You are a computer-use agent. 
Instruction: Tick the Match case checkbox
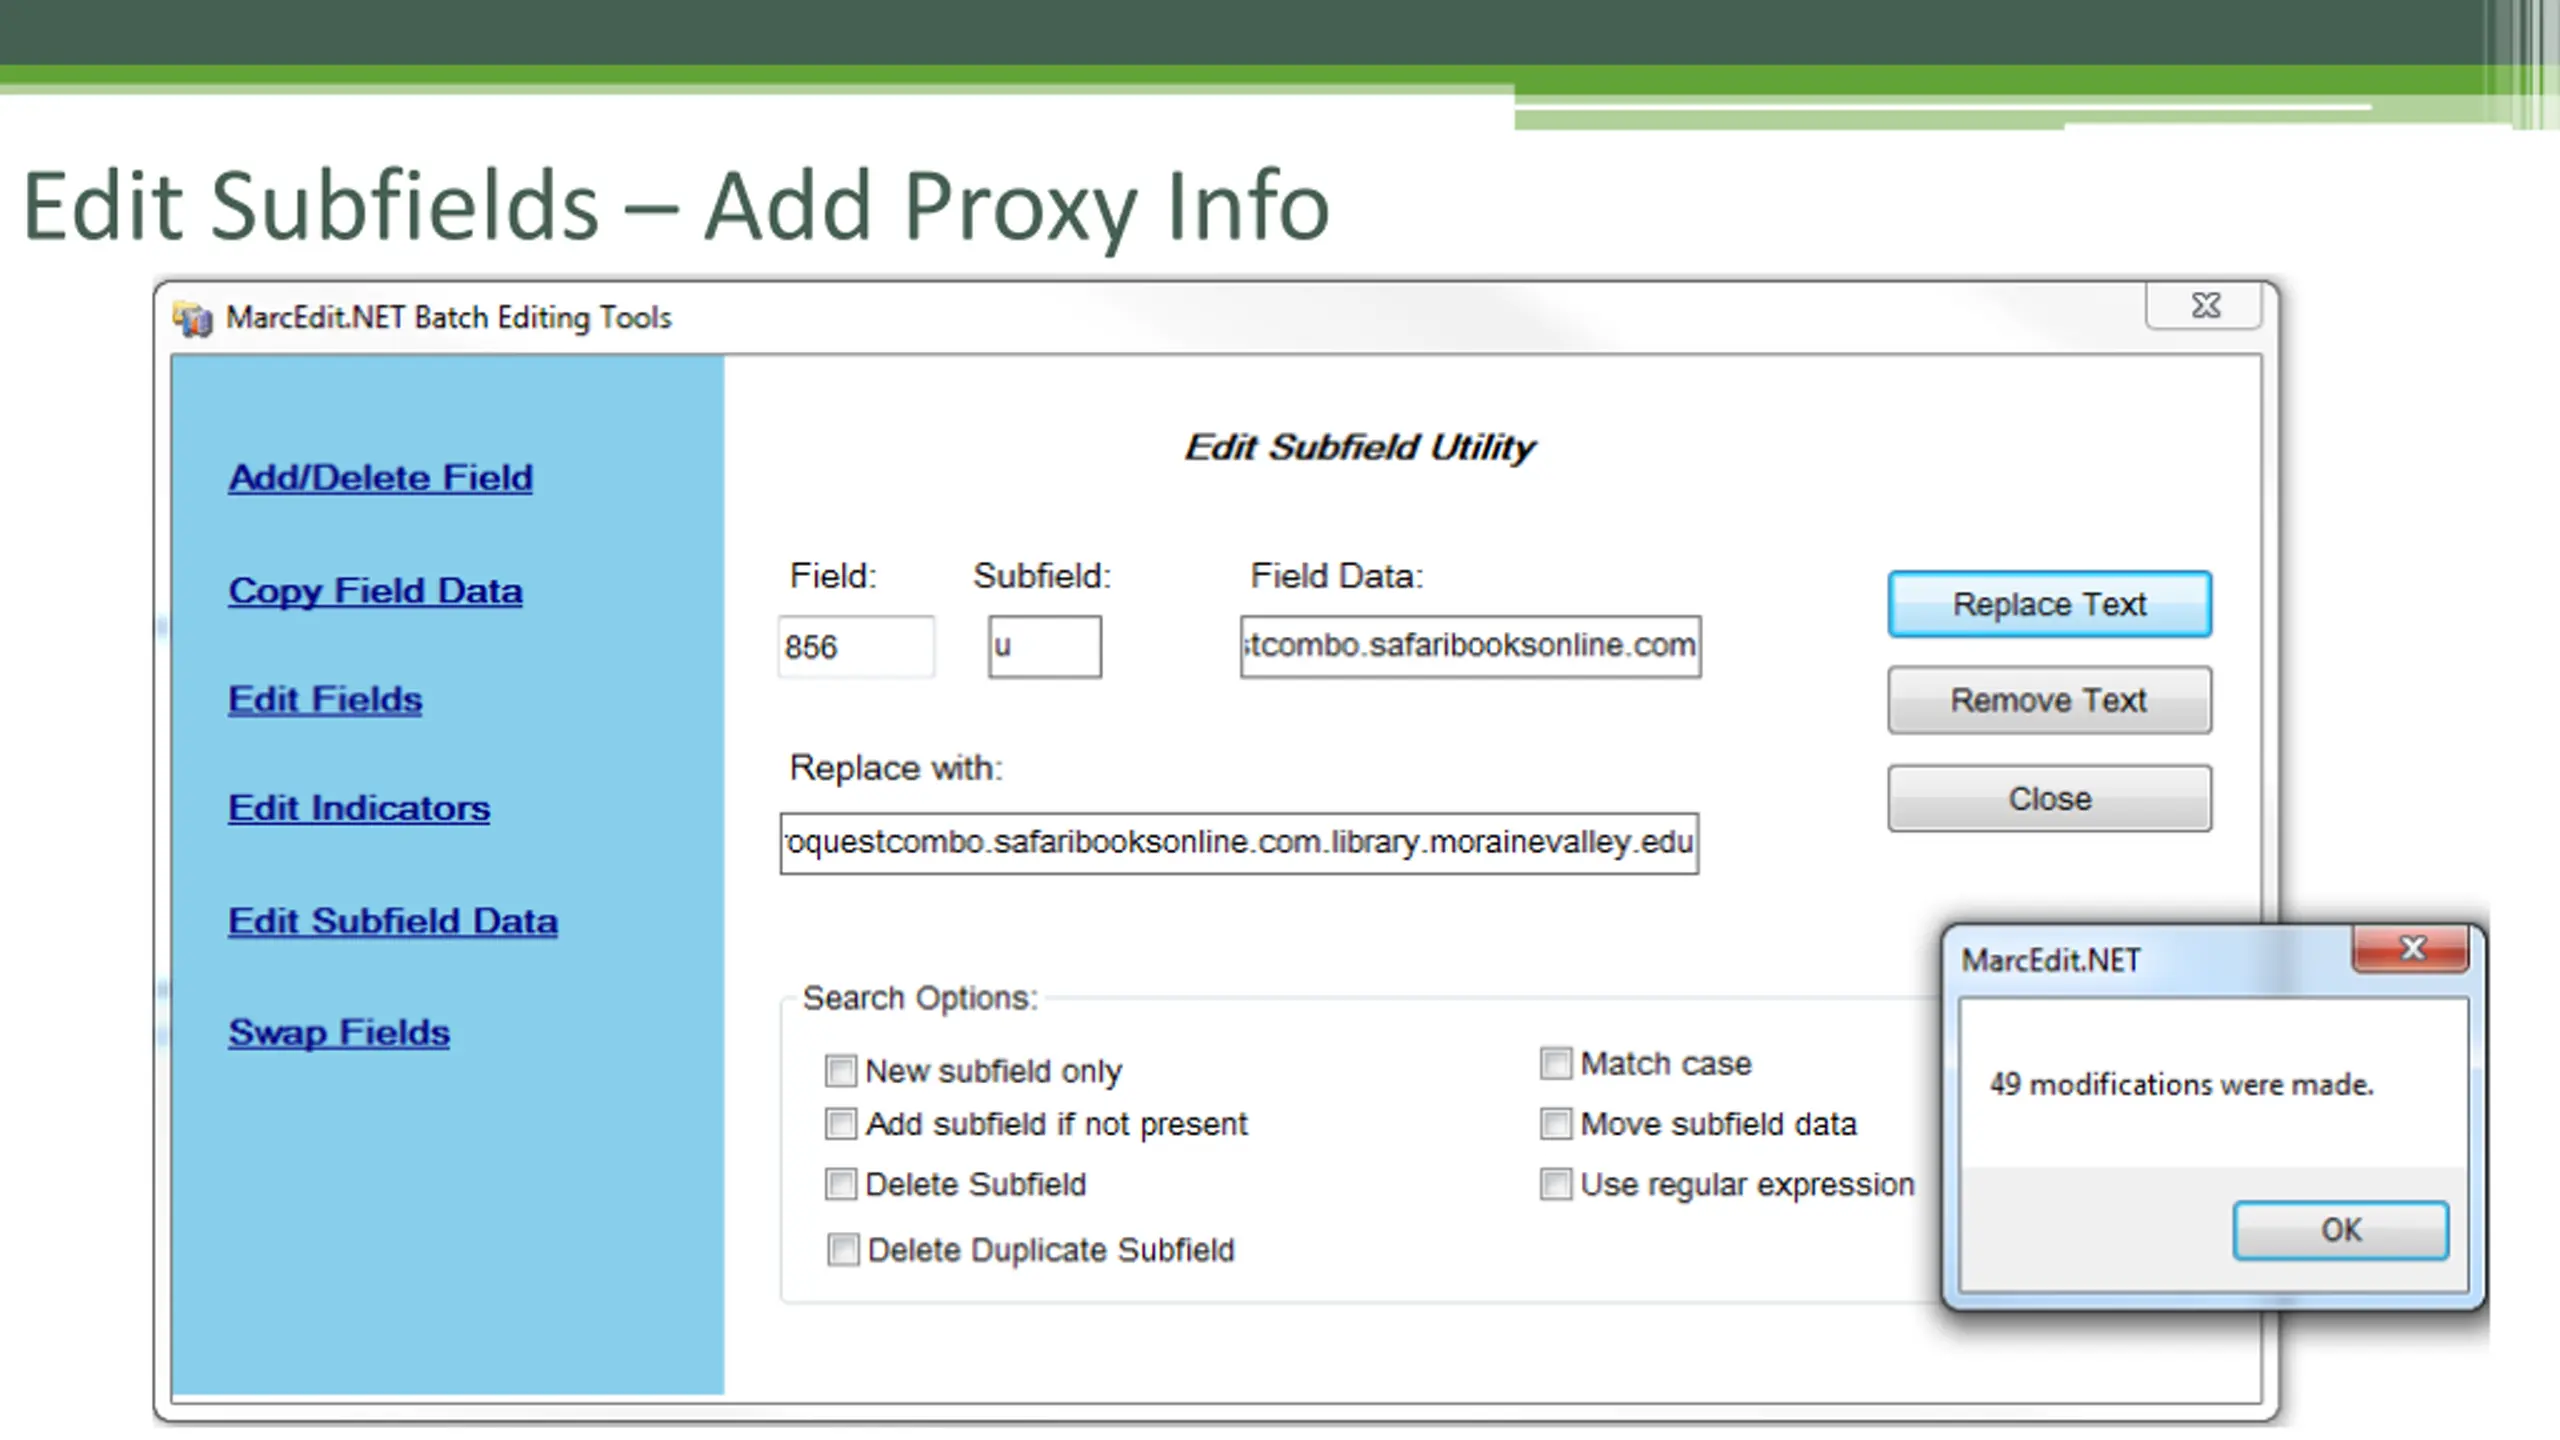[1555, 1063]
